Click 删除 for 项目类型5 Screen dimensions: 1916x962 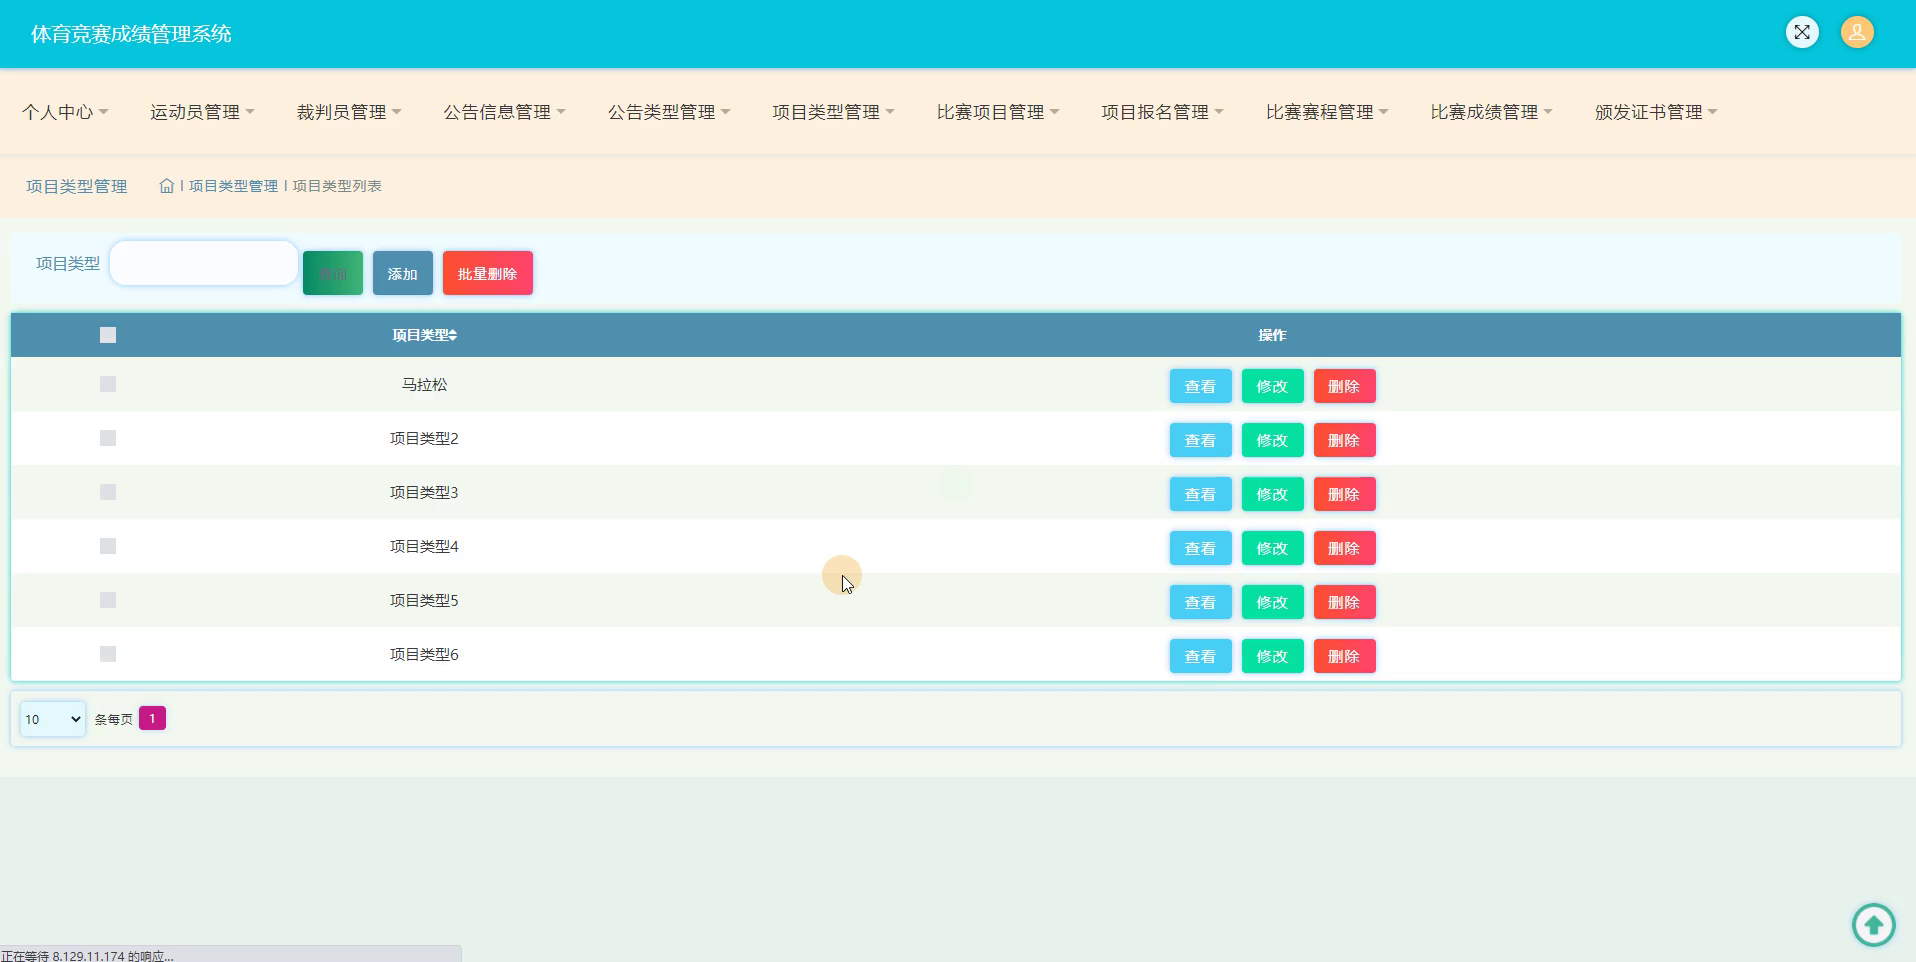coord(1344,602)
